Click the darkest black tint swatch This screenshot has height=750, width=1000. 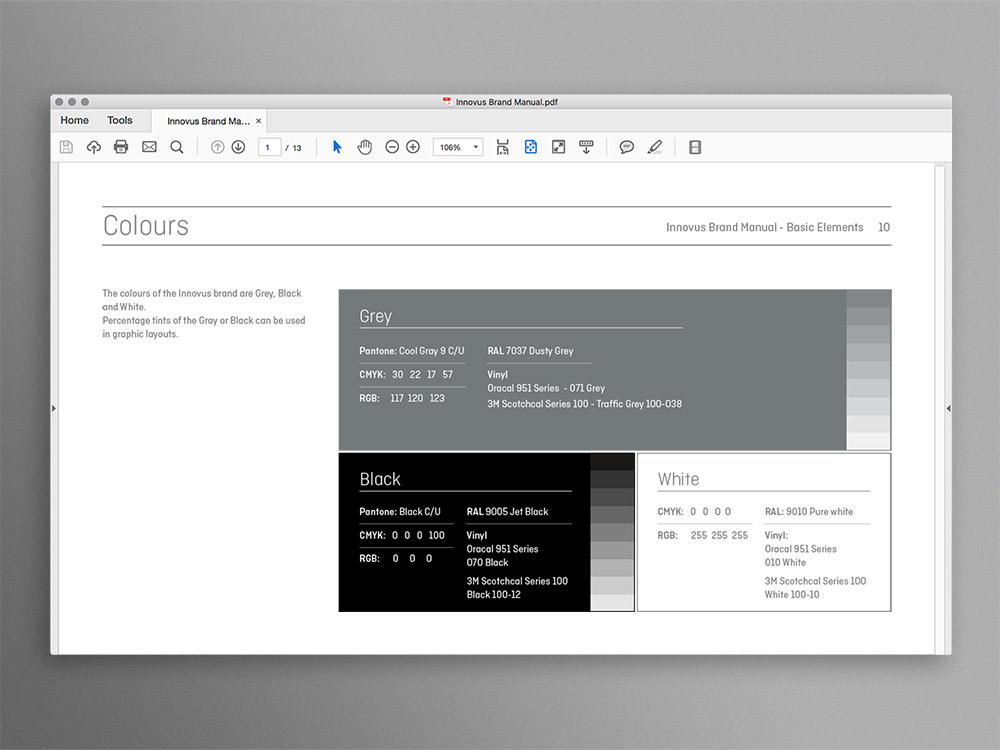(x=612, y=462)
